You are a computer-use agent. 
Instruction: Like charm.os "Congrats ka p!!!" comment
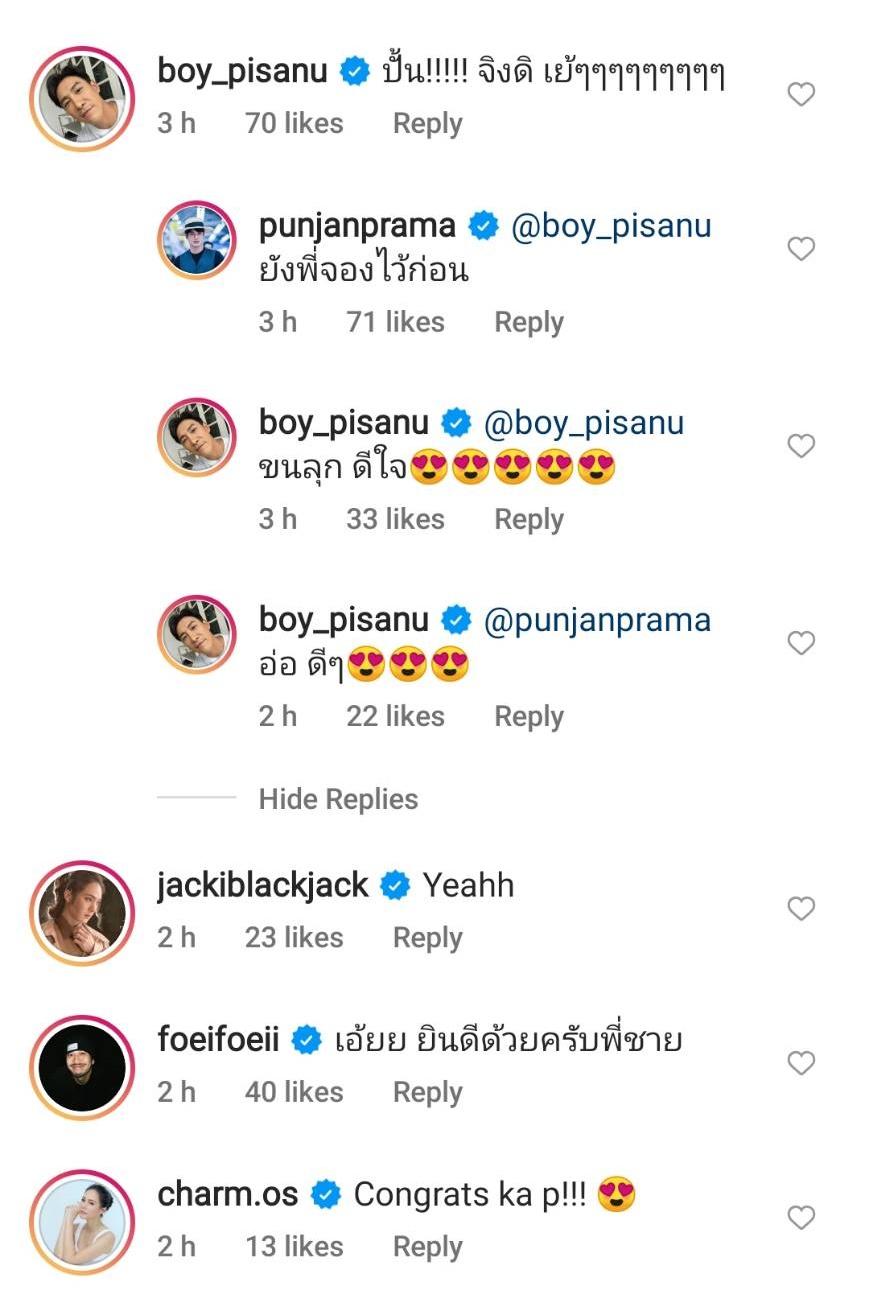(x=801, y=1217)
